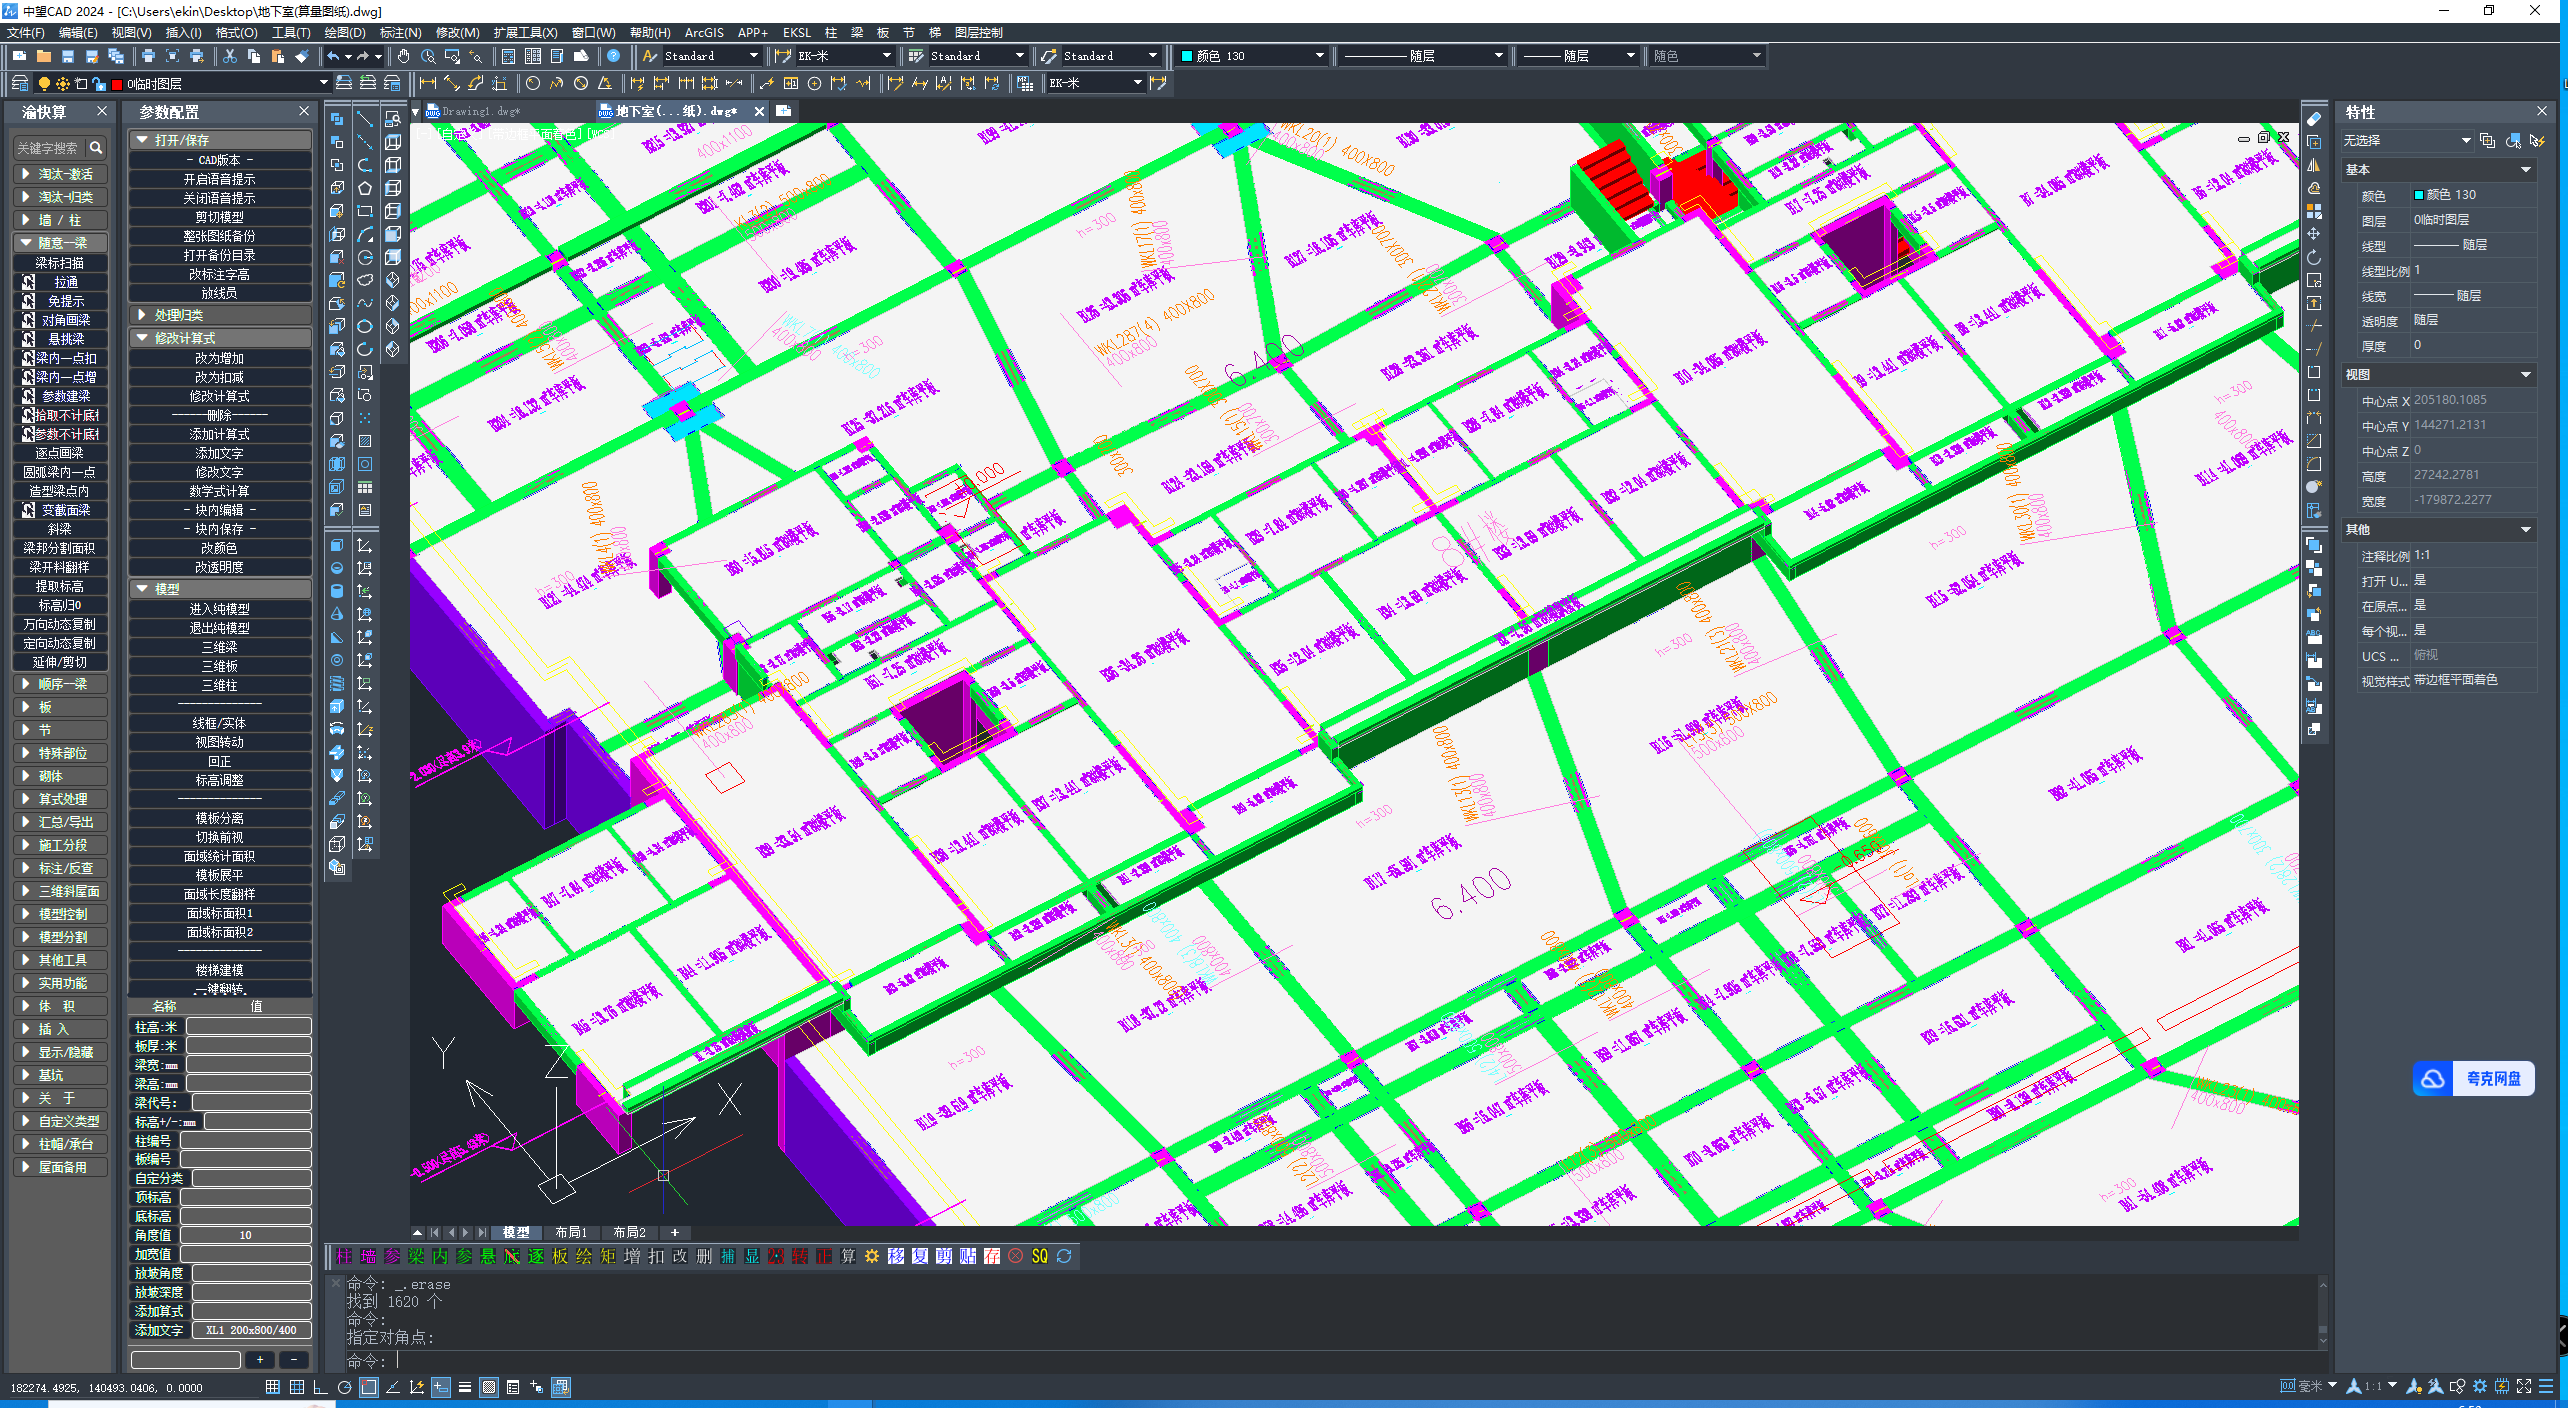Image resolution: width=2568 pixels, height=1408 pixels.
Task: Click the 删 delete icon in bottom toolbar
Action: pos(704,1256)
